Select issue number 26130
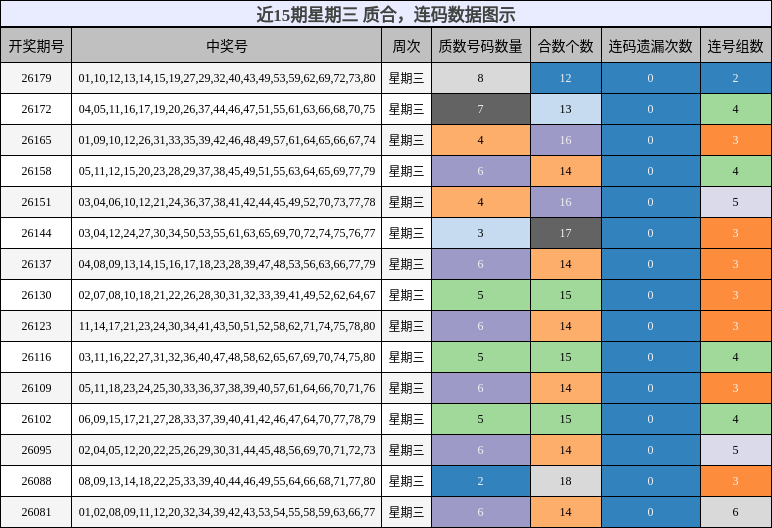This screenshot has height=528, width=772. [x=36, y=295]
